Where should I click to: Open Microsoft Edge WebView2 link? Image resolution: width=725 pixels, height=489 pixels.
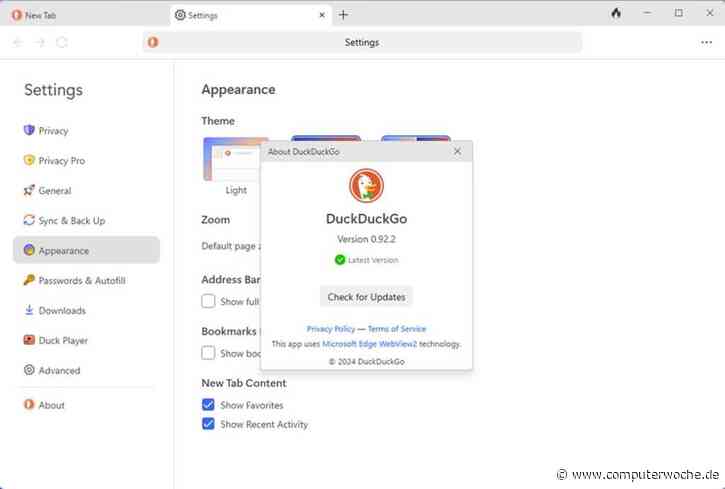[369, 344]
